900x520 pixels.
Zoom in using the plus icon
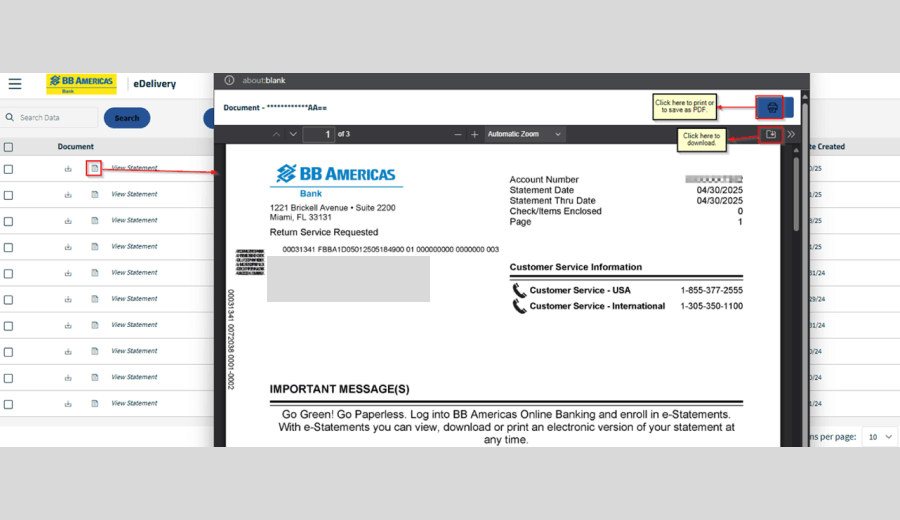(474, 134)
